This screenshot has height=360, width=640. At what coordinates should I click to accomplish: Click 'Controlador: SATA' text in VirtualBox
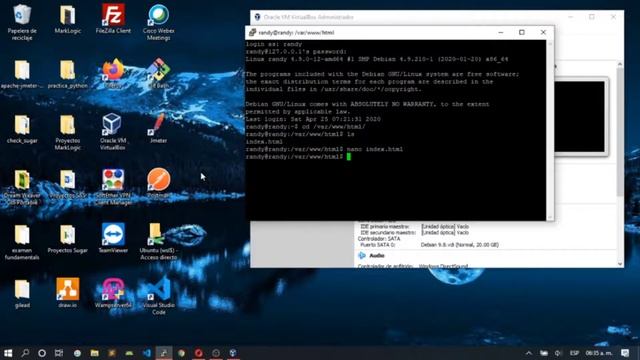pyautogui.click(x=379, y=238)
